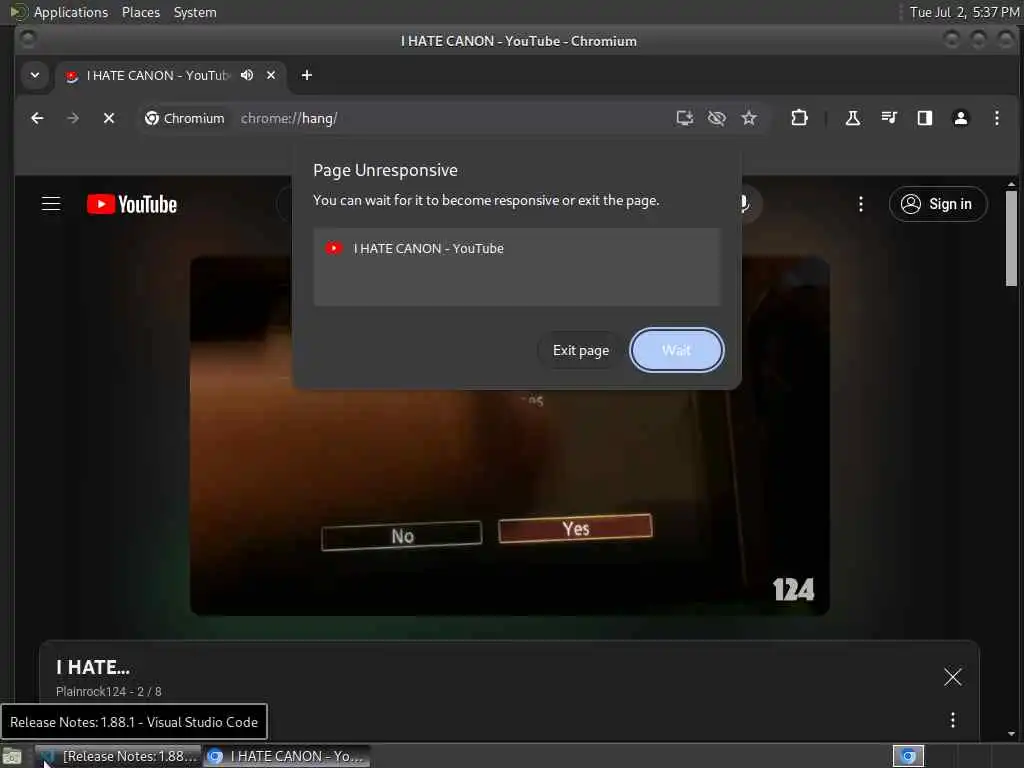1024x768 pixels.
Task: Open playlist three-dot options menu
Action: point(953,720)
